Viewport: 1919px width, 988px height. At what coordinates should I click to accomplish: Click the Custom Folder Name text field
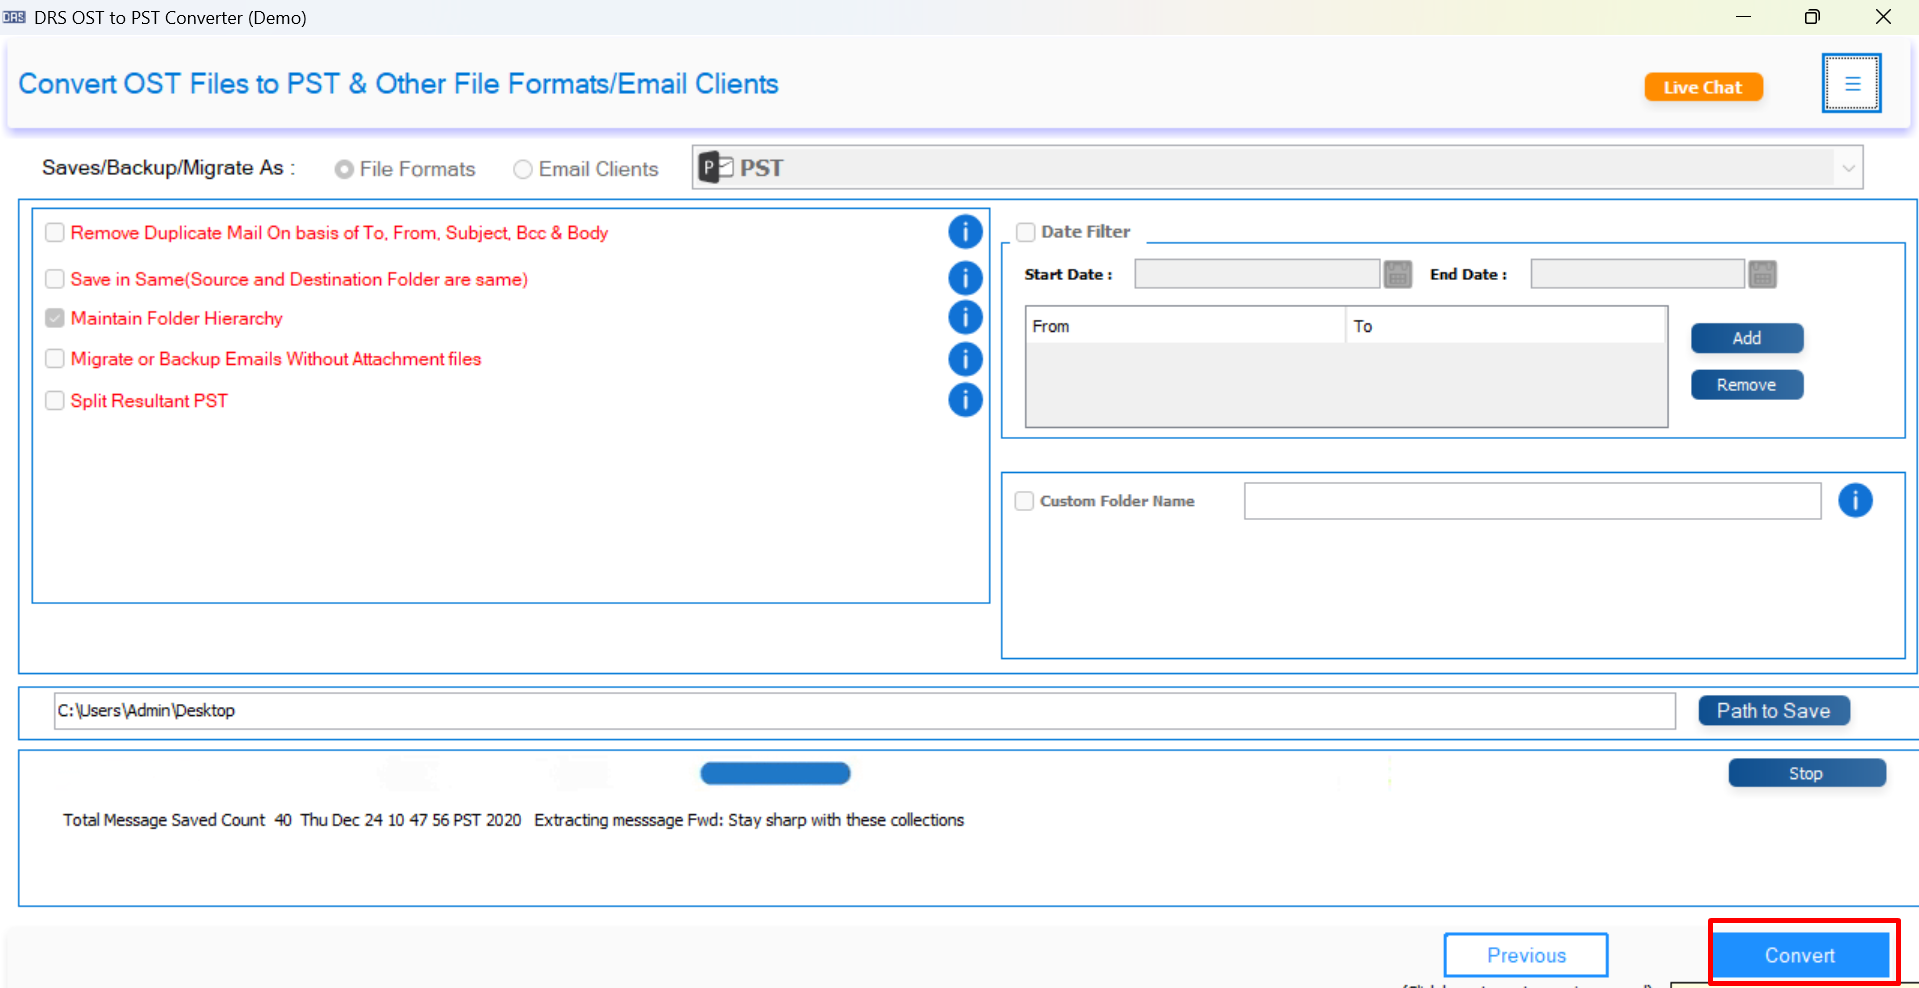click(1532, 501)
